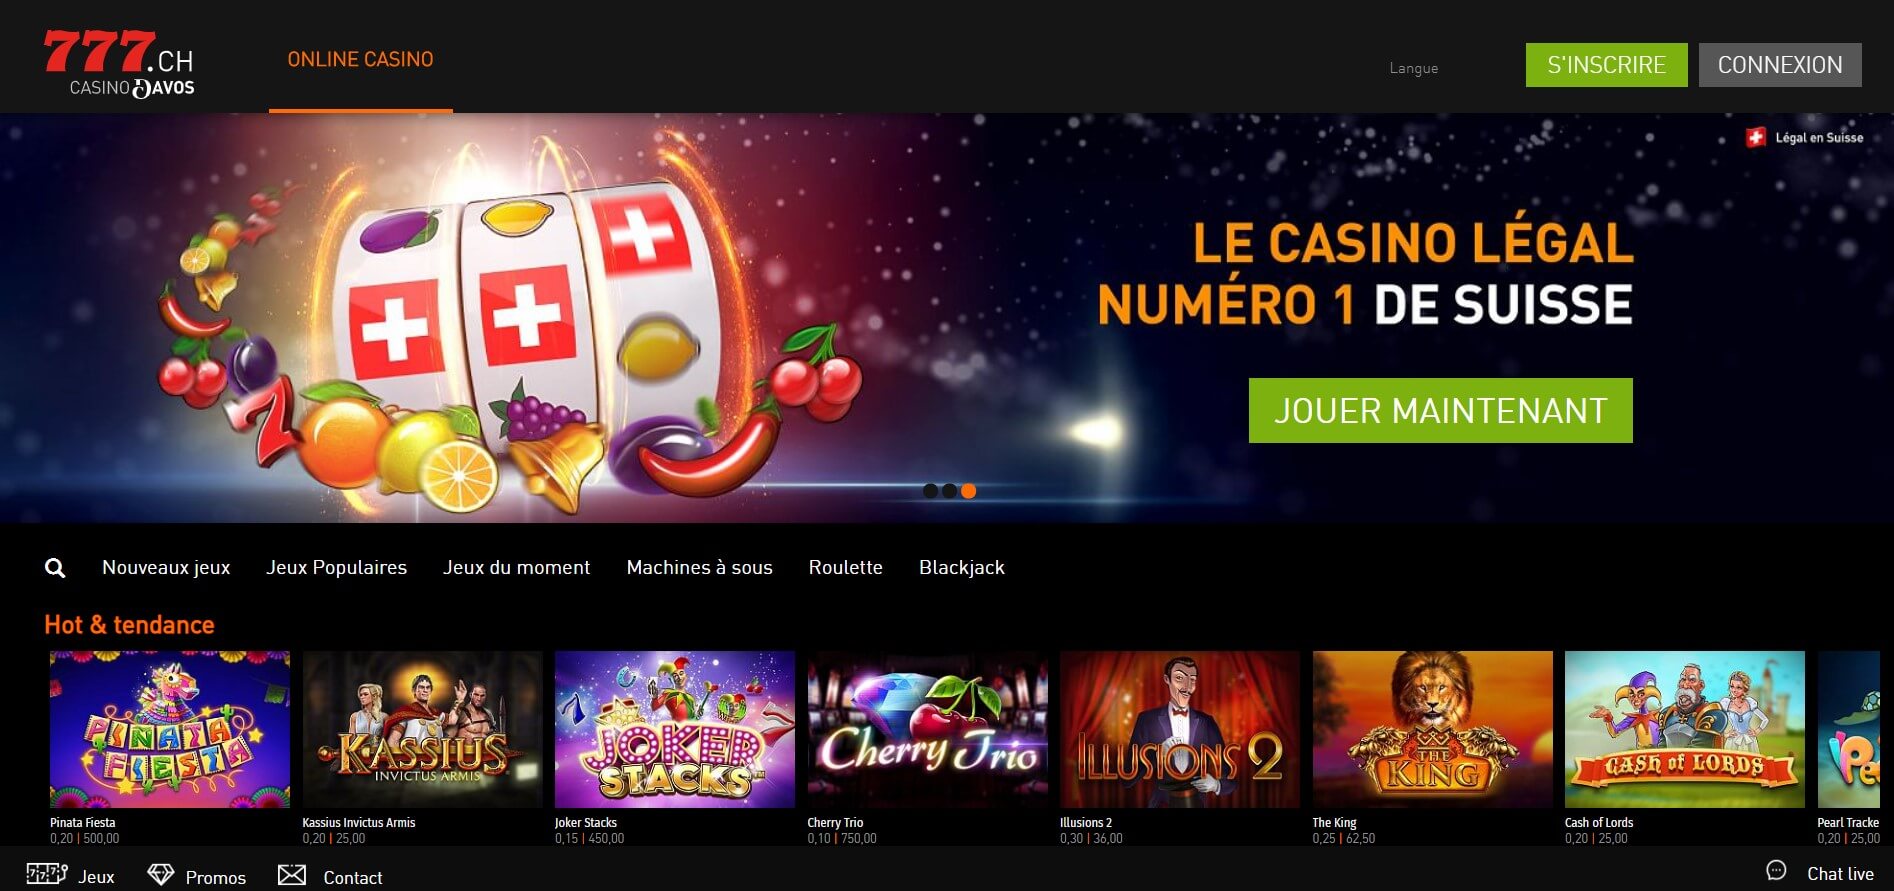Expand the Langue language selector
This screenshot has height=891, width=1894.
pos(1413,68)
